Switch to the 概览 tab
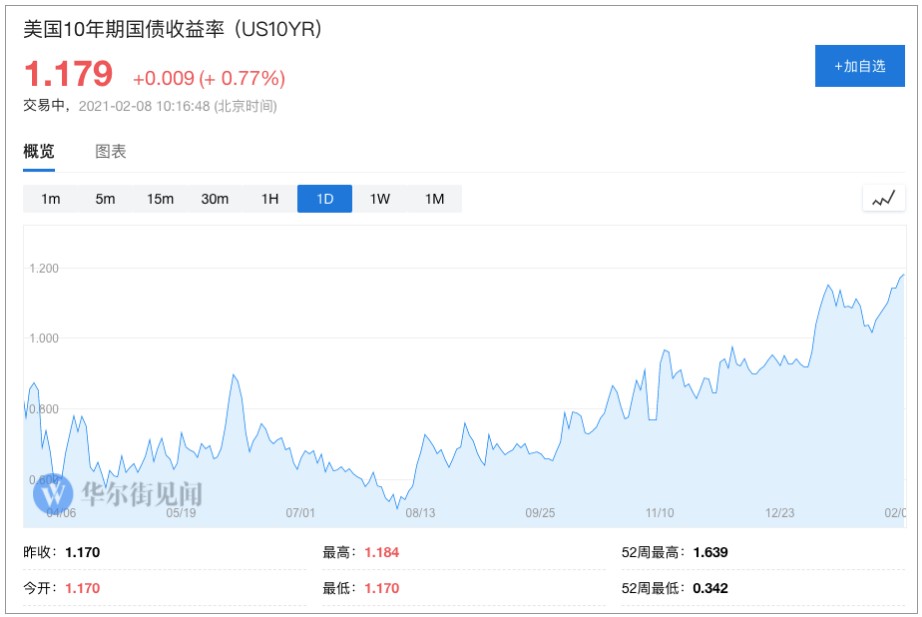 (39, 152)
